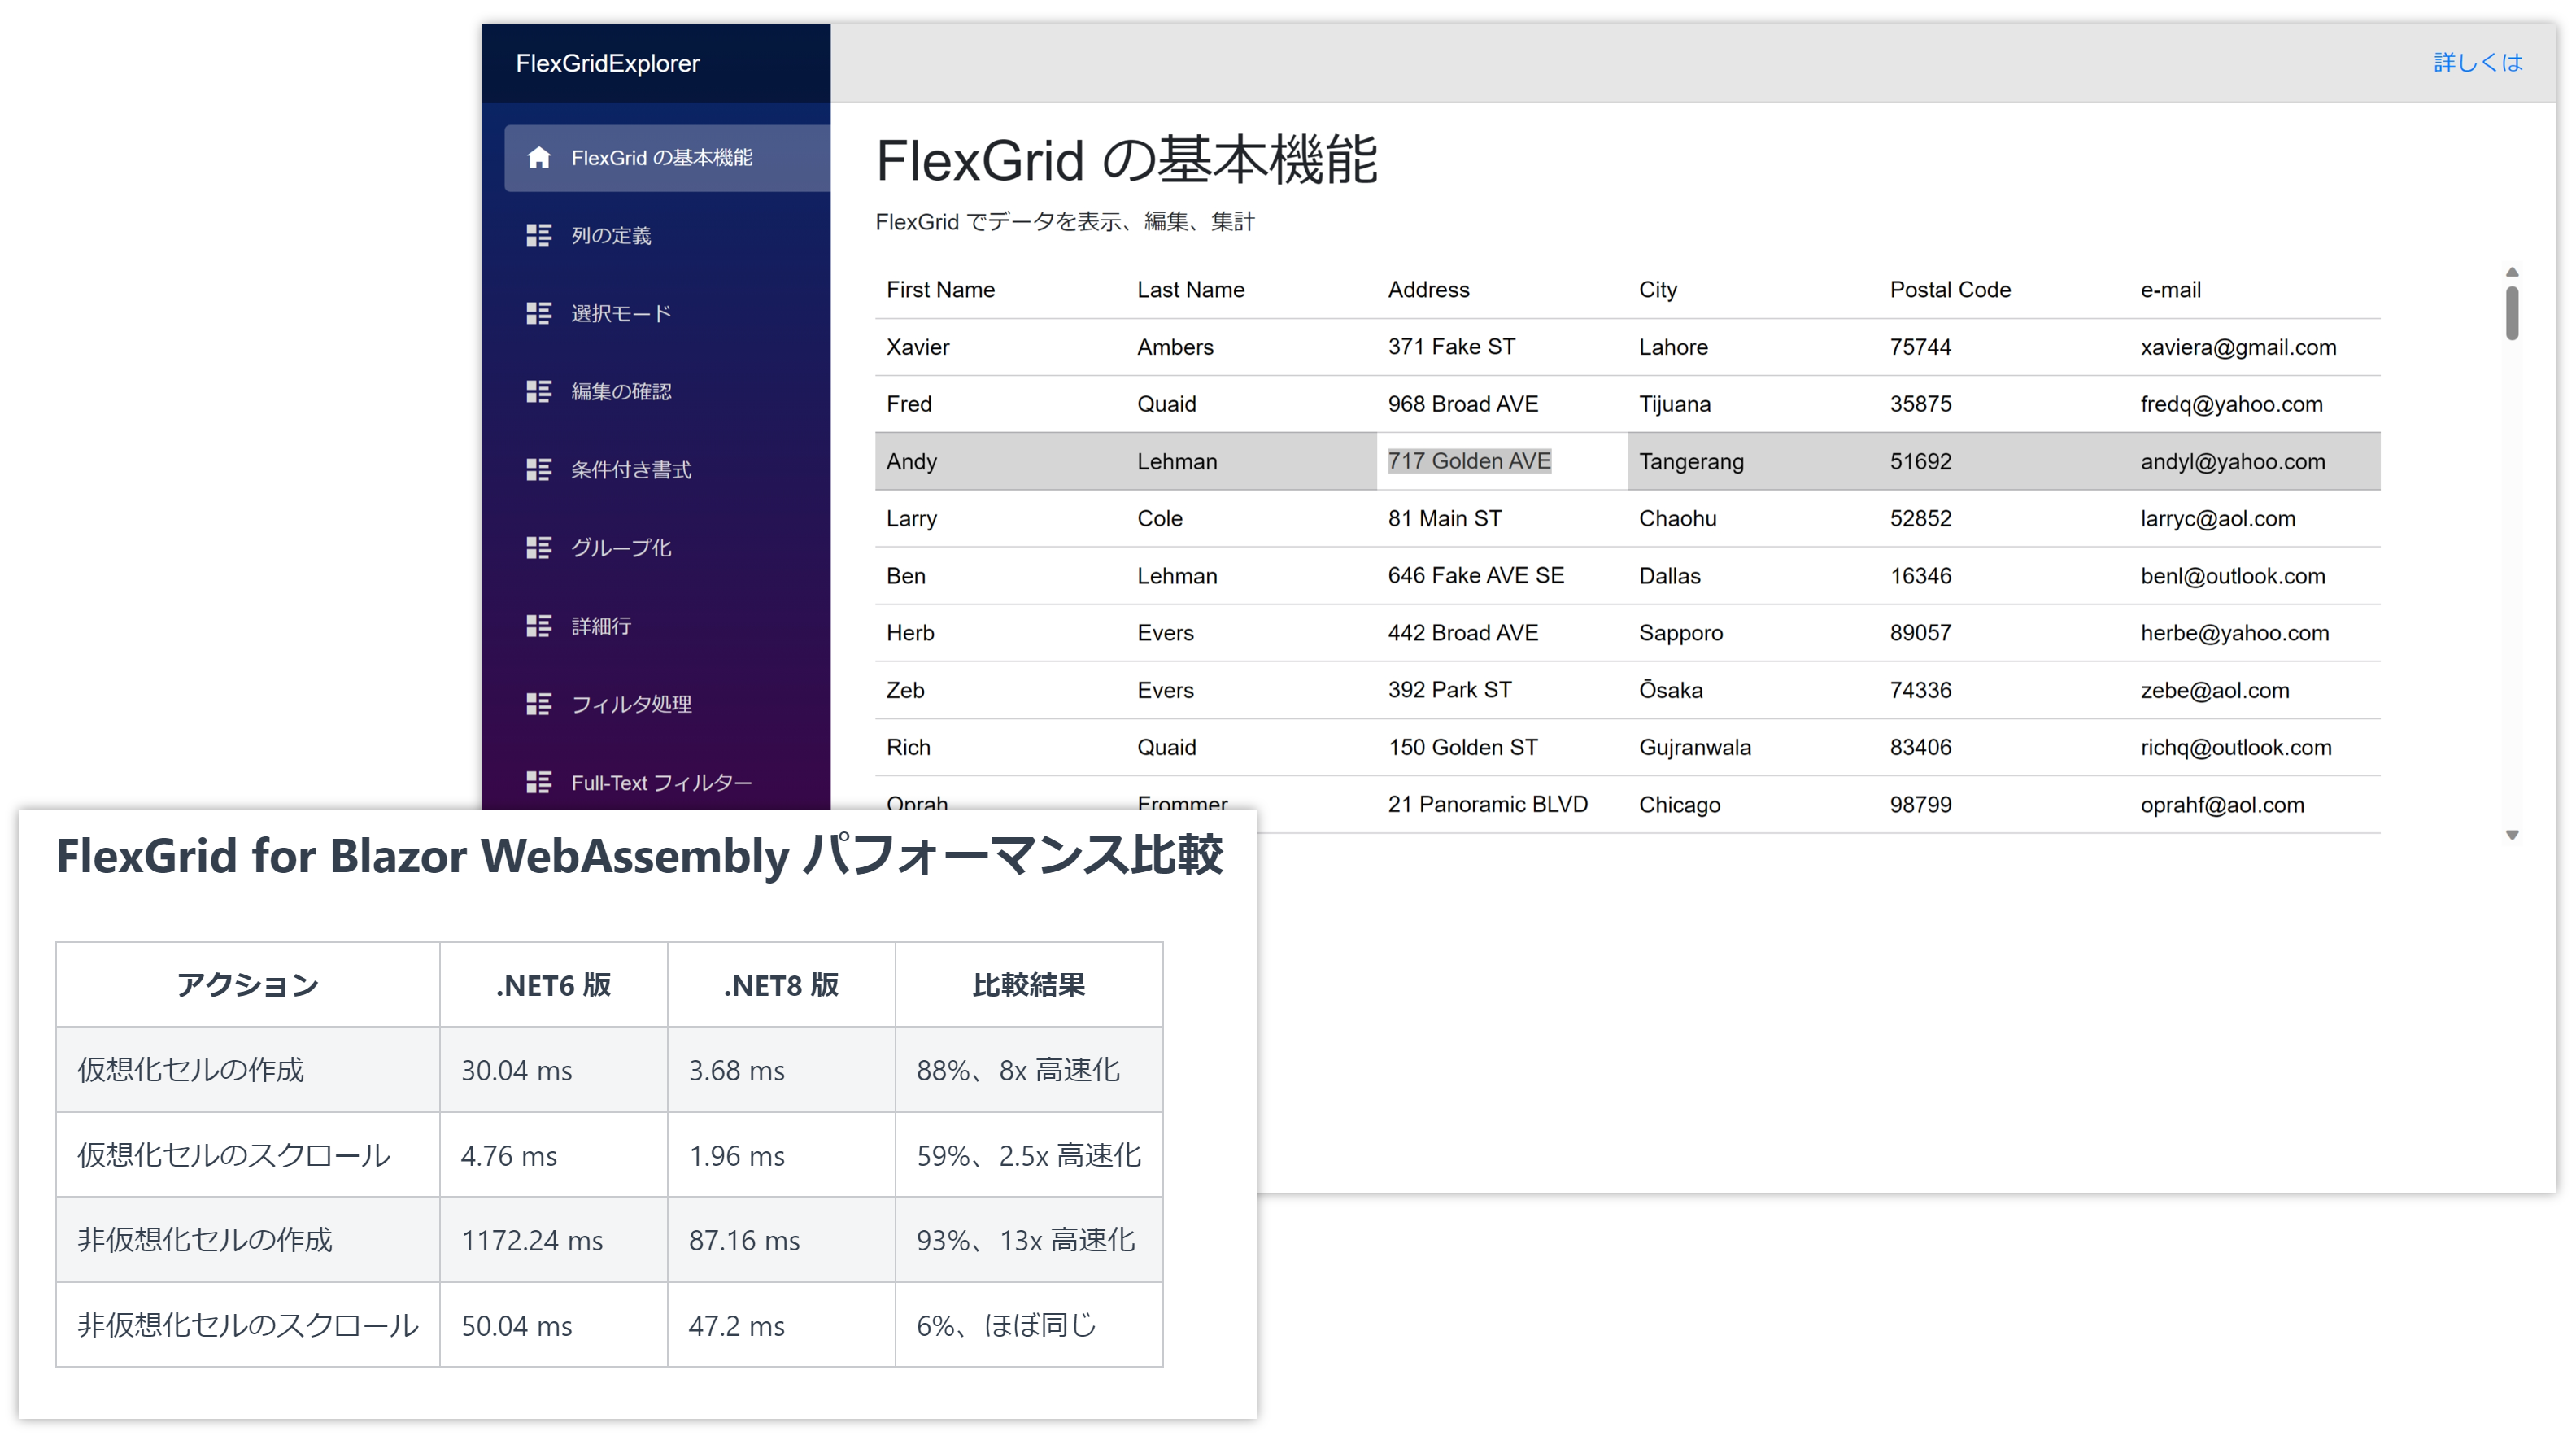Screen dimensions: 2576x1449
Task: Open the グループ化 sidebar page
Action: [x=667, y=547]
